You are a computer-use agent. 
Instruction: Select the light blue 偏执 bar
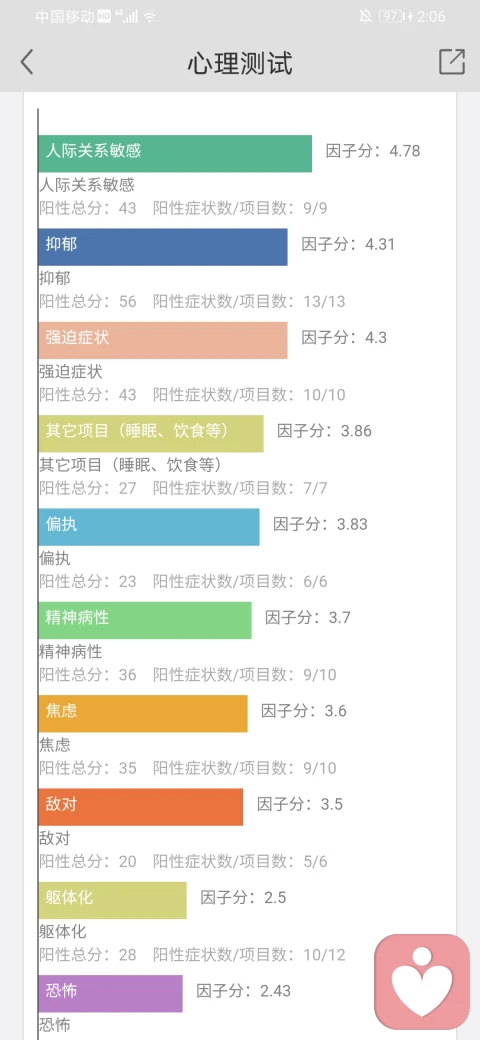[x=149, y=527]
